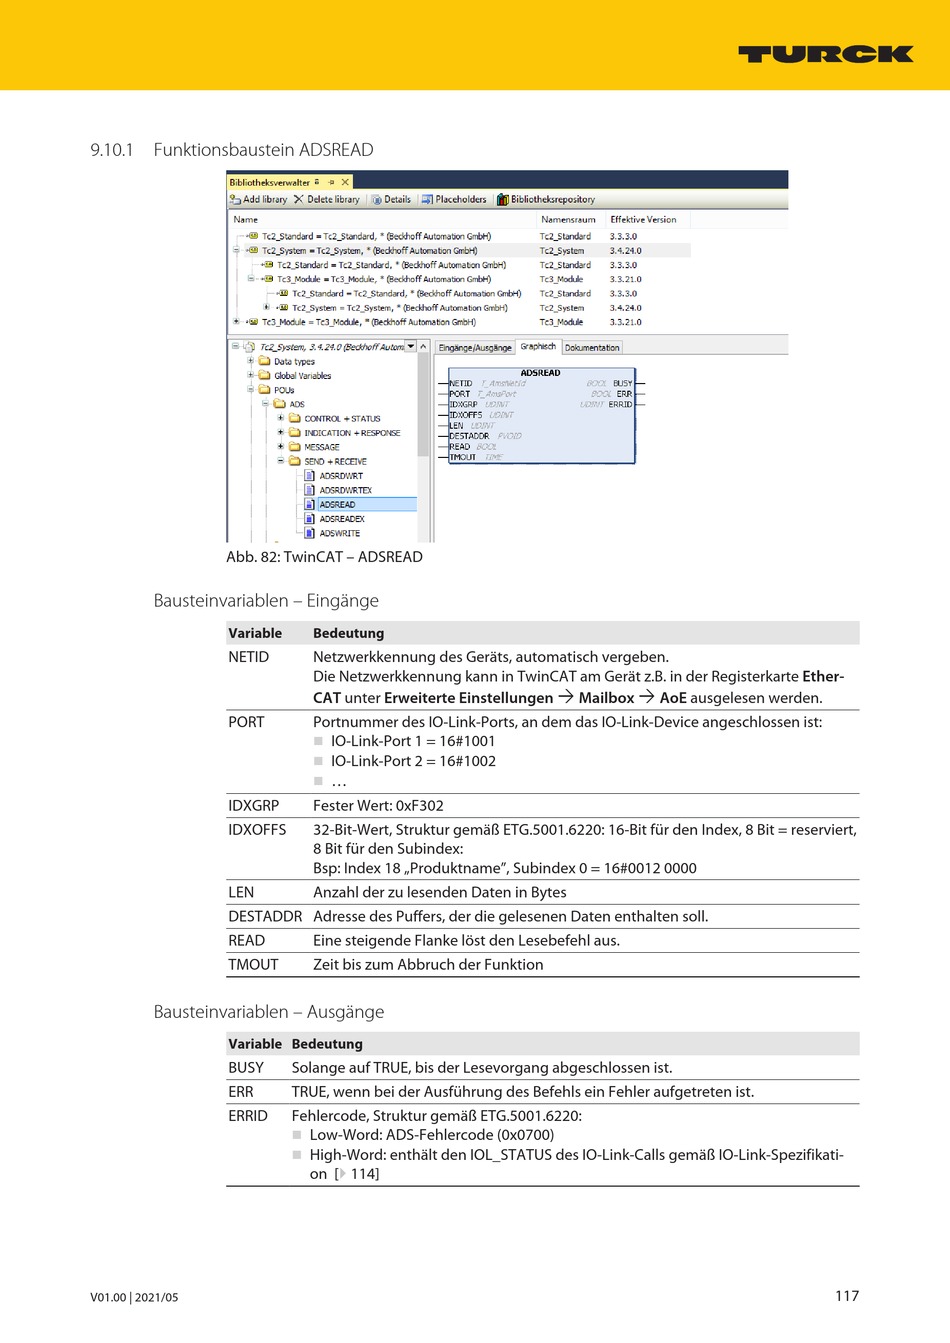950x1343 pixels.
Task: Toggle the pin icon on the Bibliotheksverwalter tab
Action: (330, 182)
